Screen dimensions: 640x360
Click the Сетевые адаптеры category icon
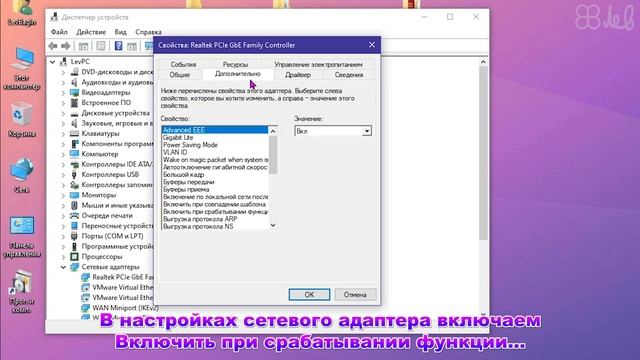[x=74, y=267]
